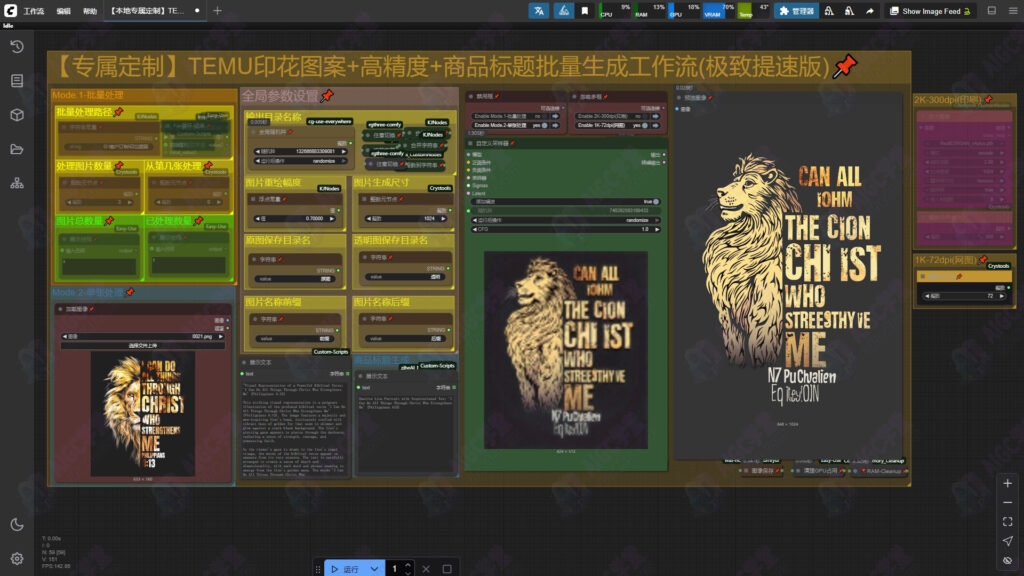The image size is (1024, 576).
Task: Click Show Image Feed button
Action: [931, 10]
